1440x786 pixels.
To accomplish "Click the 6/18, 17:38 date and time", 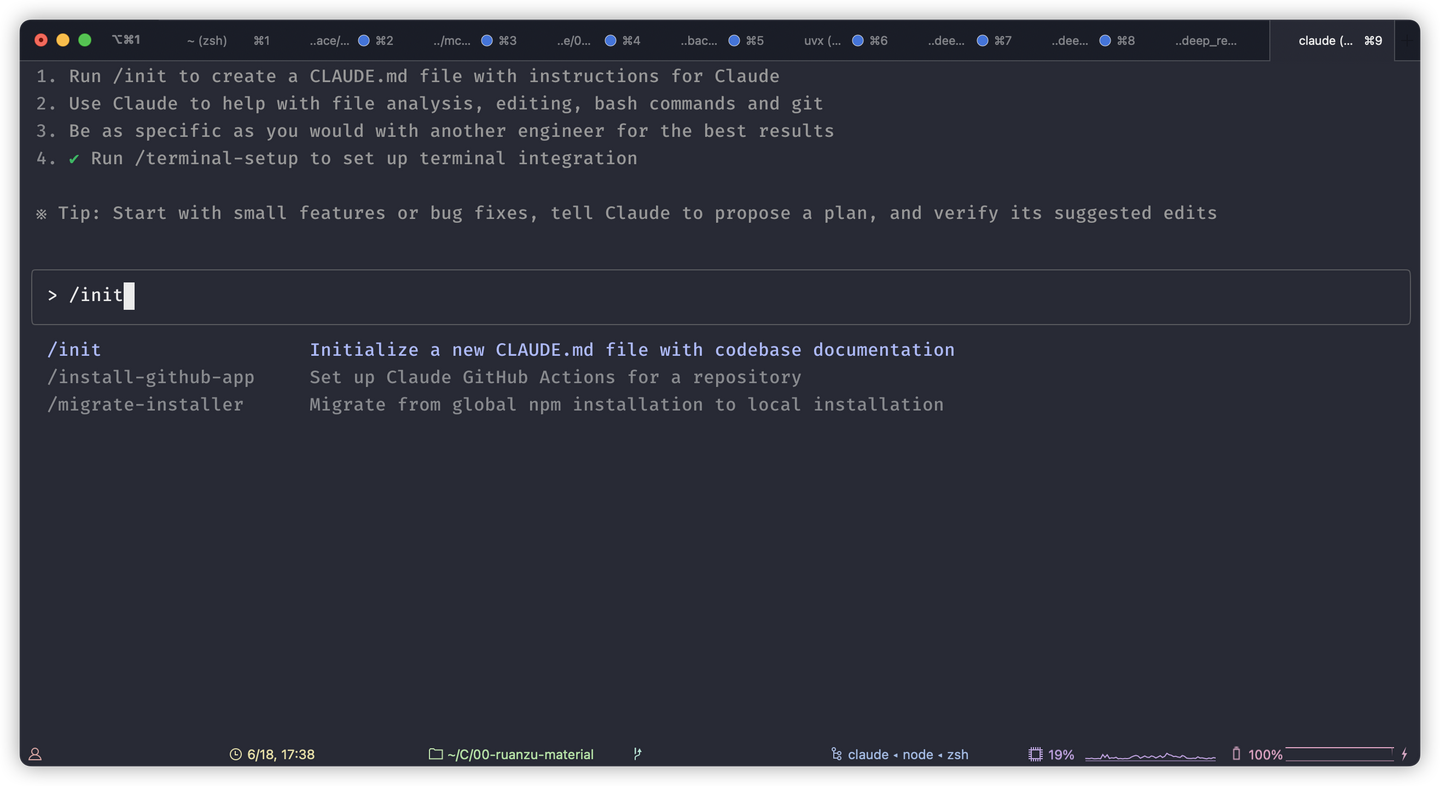I will pyautogui.click(x=281, y=755).
